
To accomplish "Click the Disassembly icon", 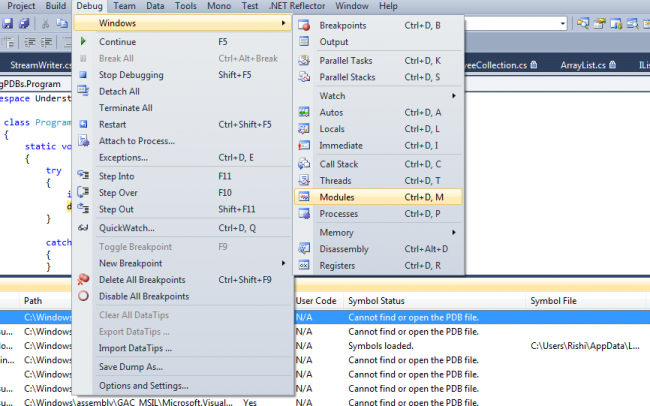I will pos(304,249).
